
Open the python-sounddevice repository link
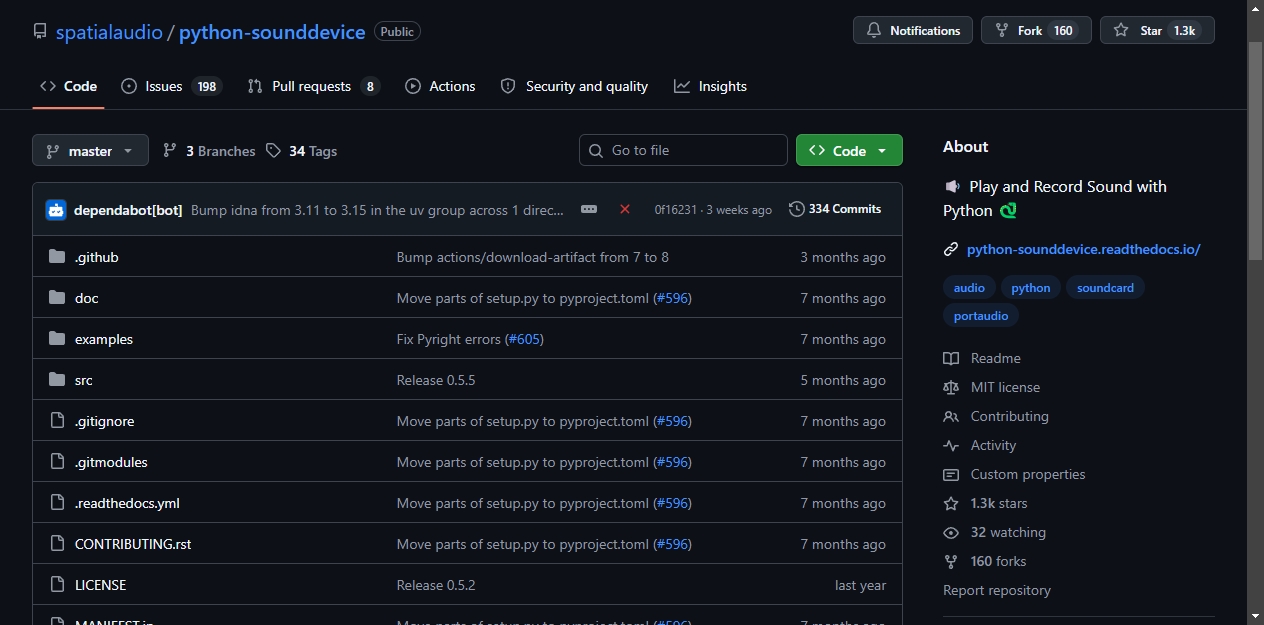click(272, 32)
